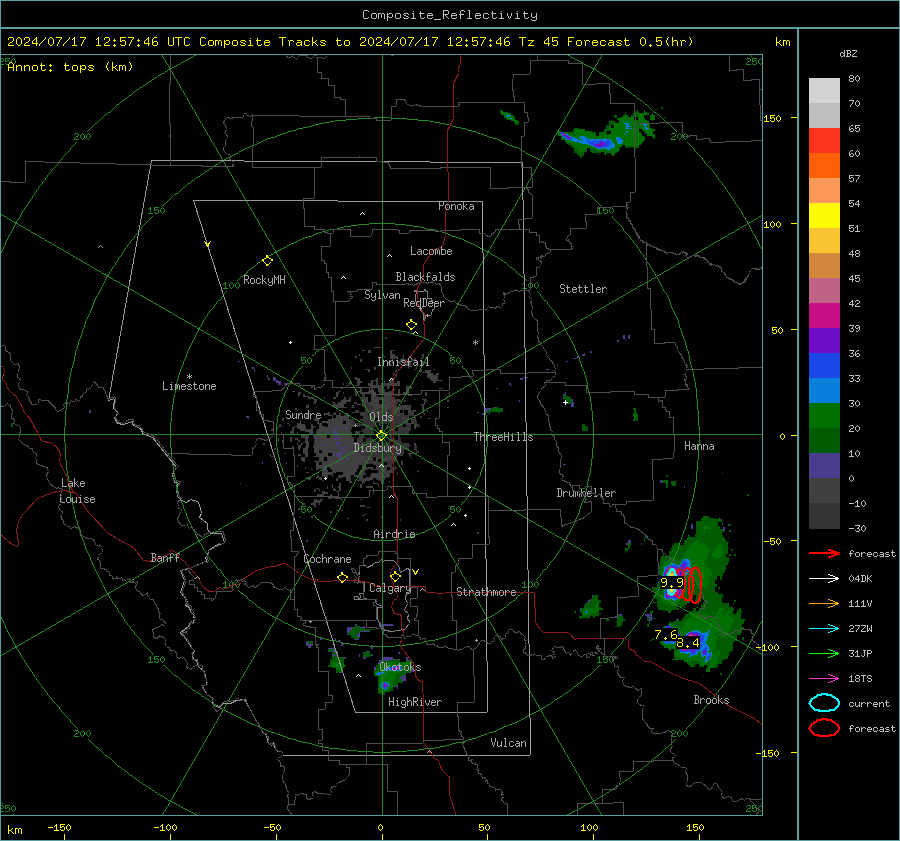Select the storm top label 9.9
Screen dimensions: 900x841
point(672,583)
